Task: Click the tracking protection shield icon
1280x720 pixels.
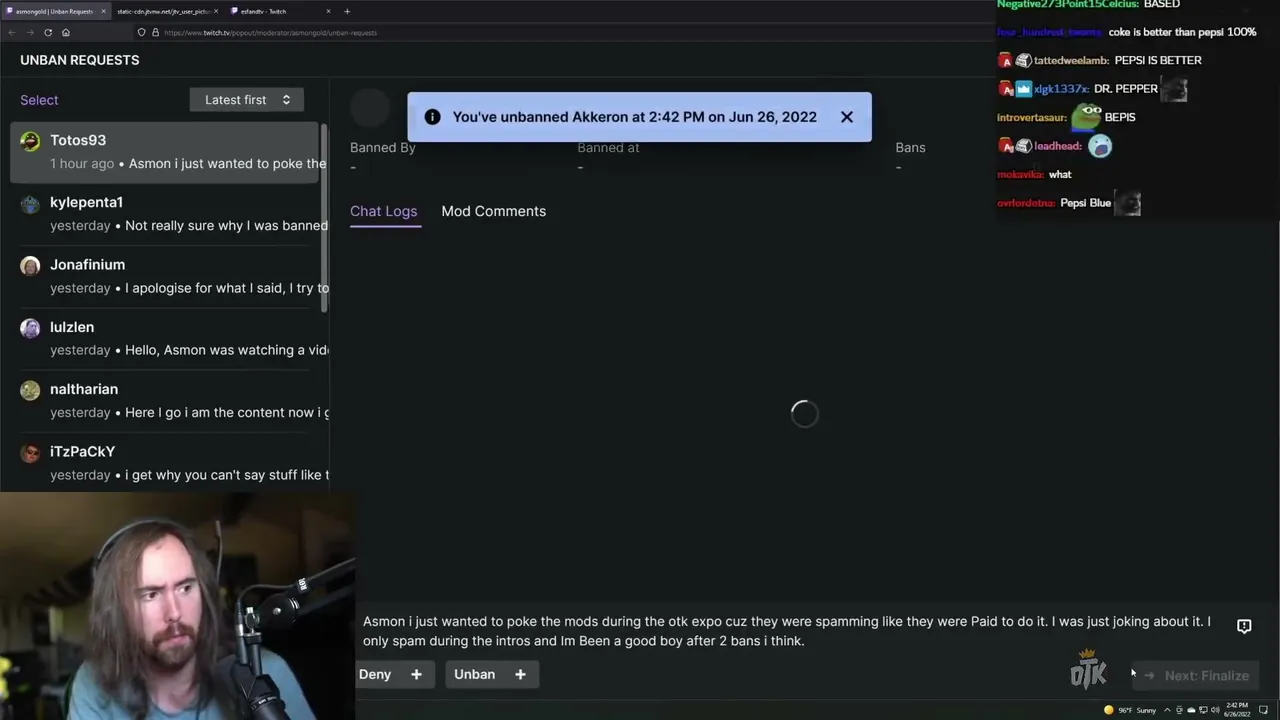Action: [141, 33]
